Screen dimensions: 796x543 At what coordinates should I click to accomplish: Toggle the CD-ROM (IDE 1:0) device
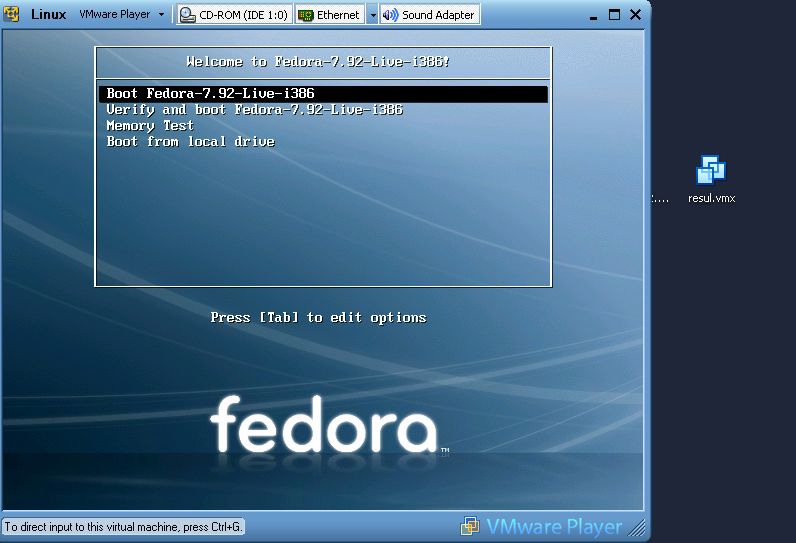click(235, 15)
